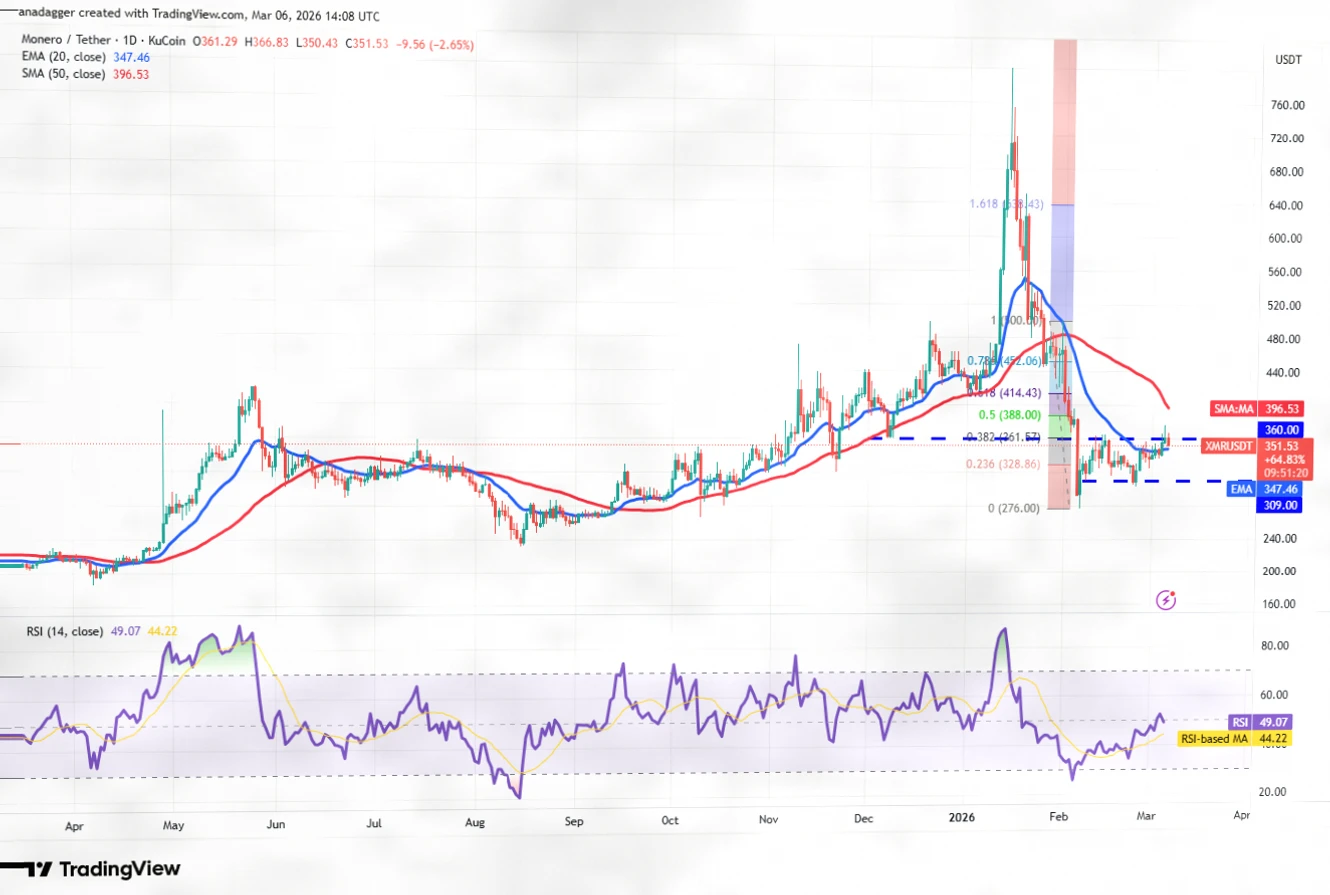
Task: Click the 760.00 label on the price axis
Action: point(1285,105)
